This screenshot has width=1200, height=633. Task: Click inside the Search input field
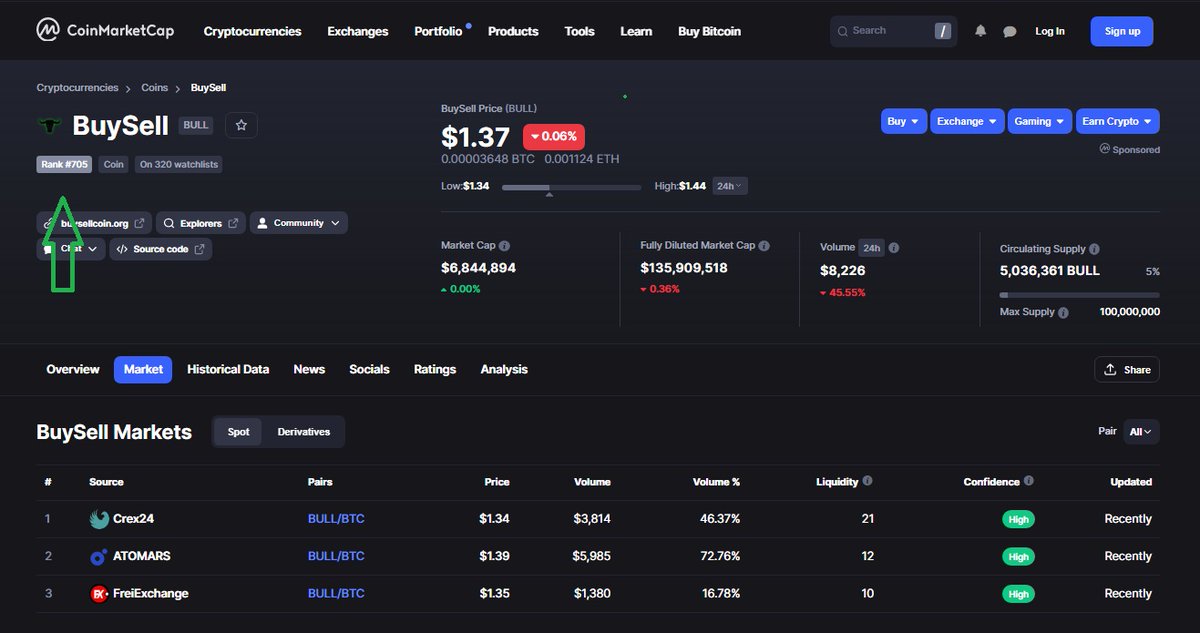(893, 31)
